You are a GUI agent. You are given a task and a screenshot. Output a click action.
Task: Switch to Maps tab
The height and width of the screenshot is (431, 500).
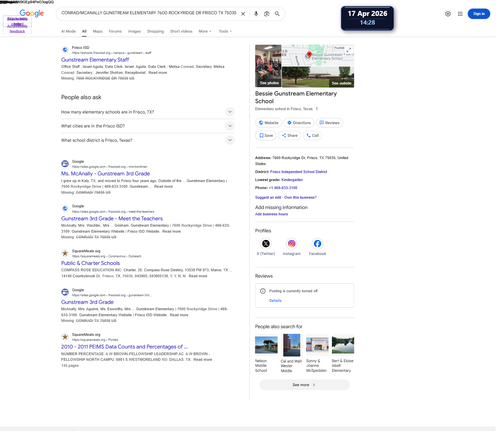[x=98, y=31]
